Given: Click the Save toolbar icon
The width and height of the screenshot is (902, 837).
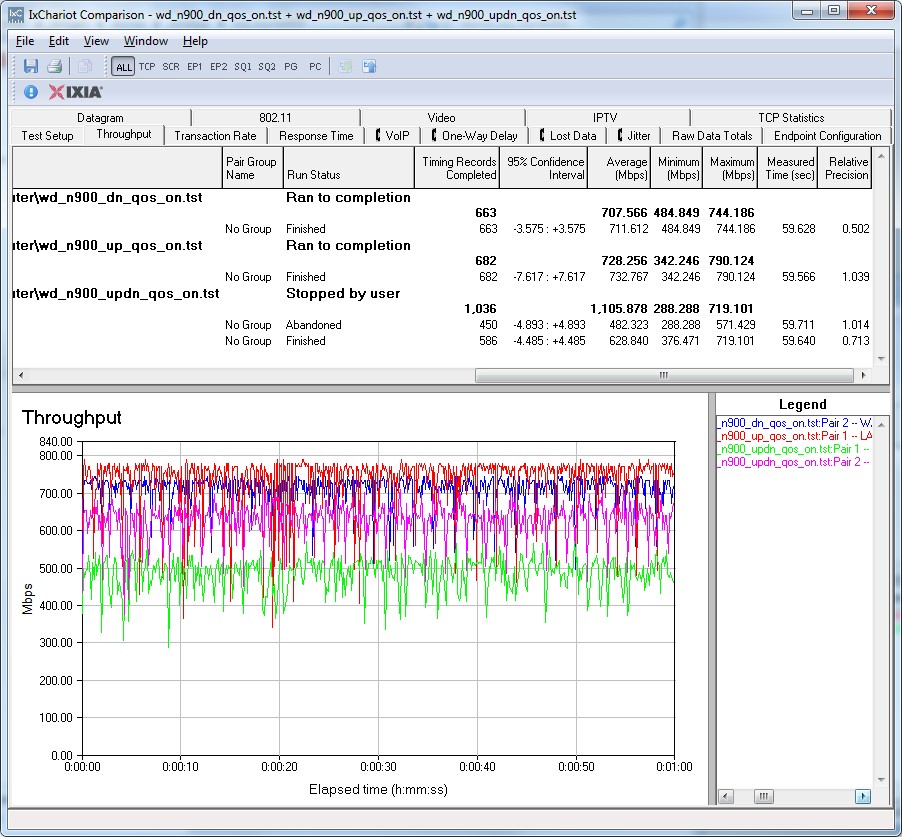Looking at the screenshot, I should coord(30,66).
